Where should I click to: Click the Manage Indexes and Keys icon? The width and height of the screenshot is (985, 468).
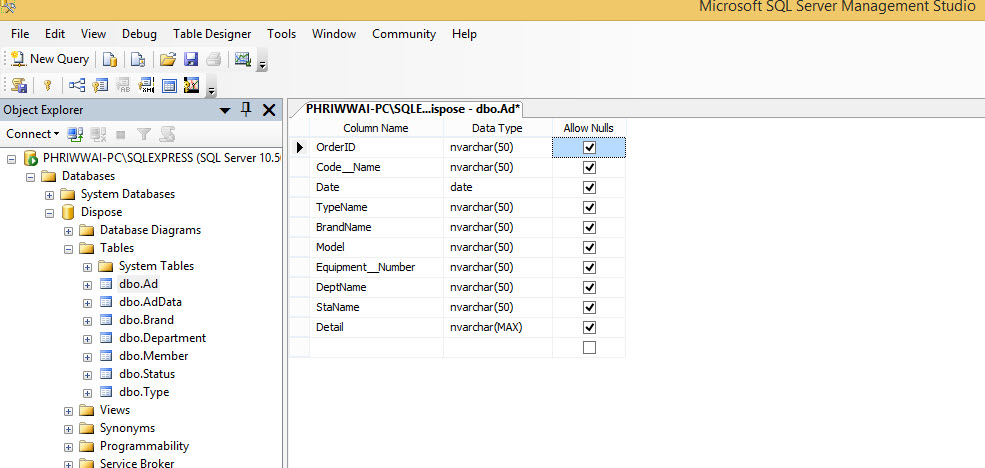coord(101,85)
